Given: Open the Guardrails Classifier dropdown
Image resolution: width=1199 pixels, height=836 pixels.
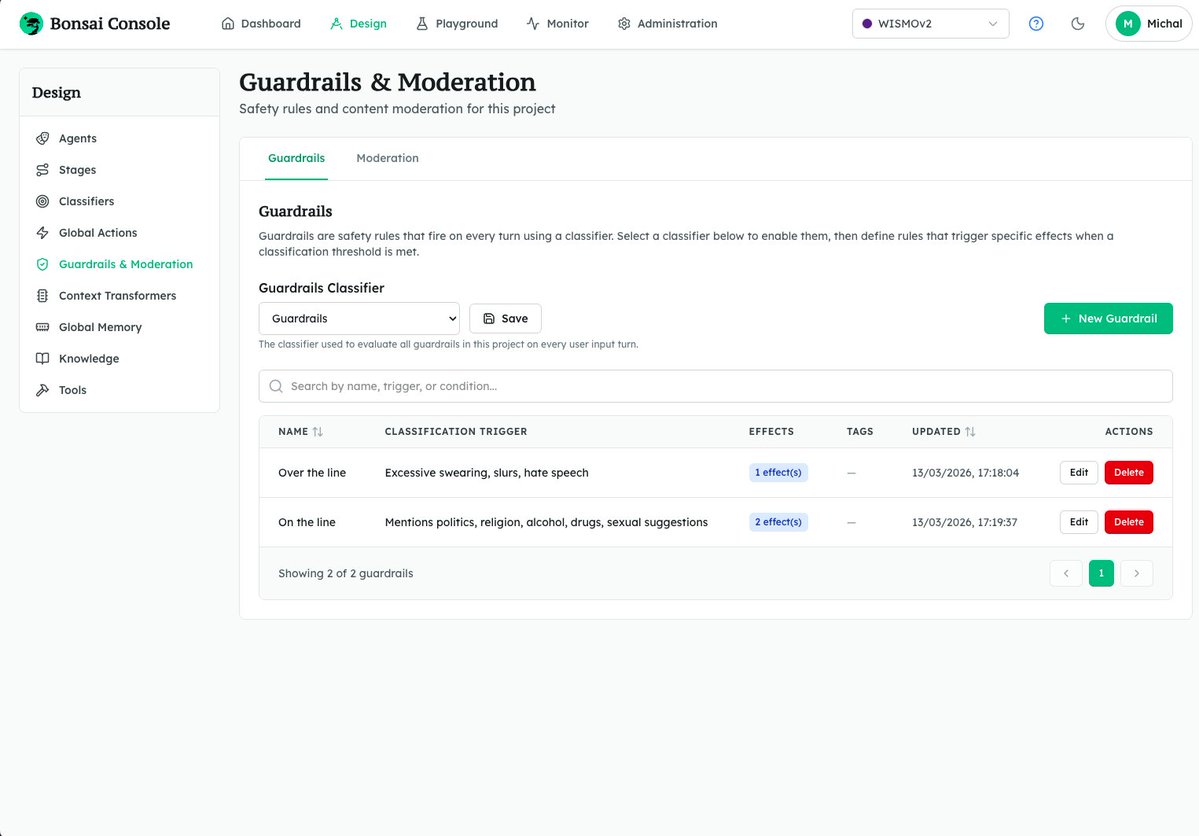Looking at the screenshot, I should (x=359, y=318).
